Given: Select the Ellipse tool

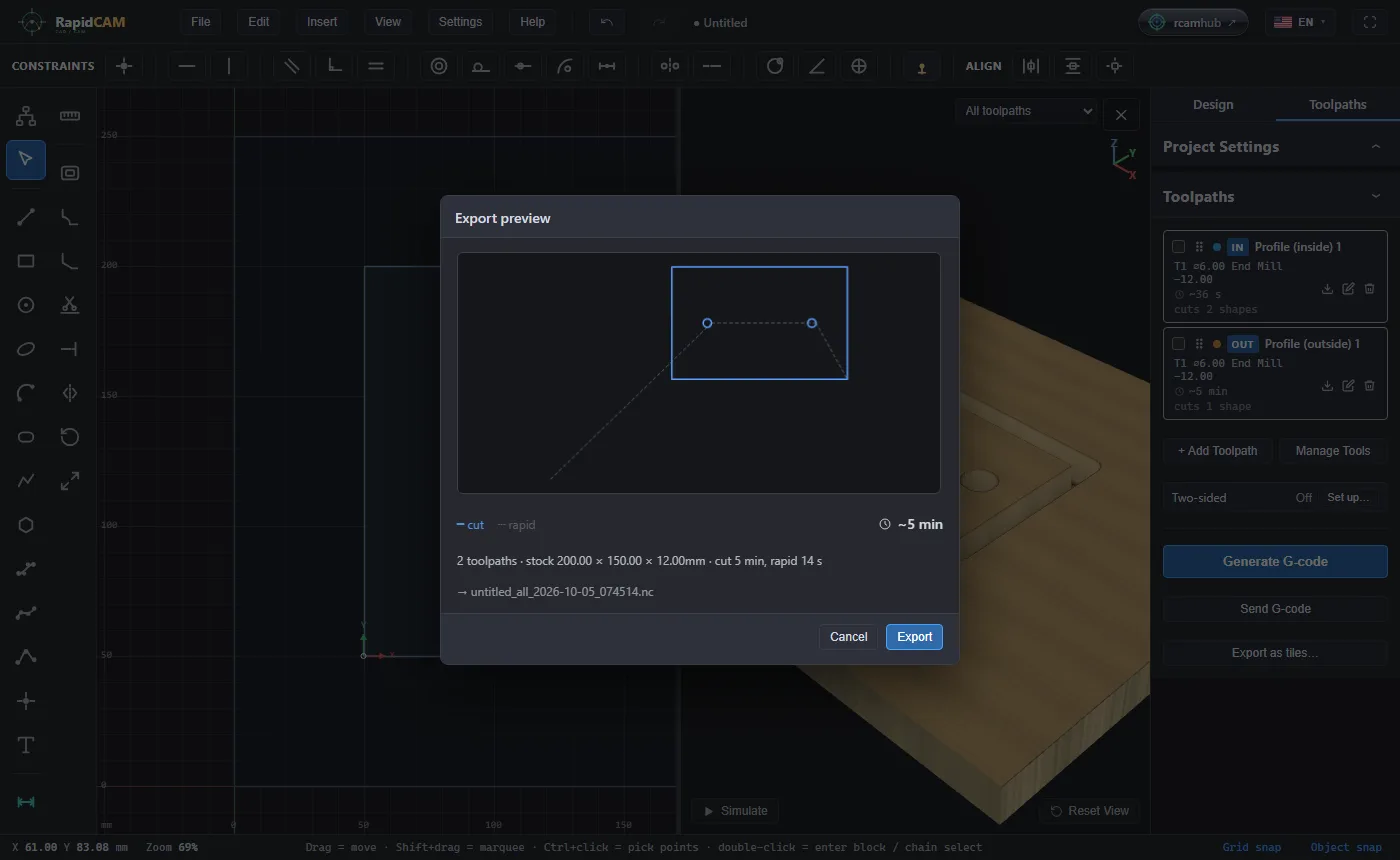Looking at the screenshot, I should [26, 349].
